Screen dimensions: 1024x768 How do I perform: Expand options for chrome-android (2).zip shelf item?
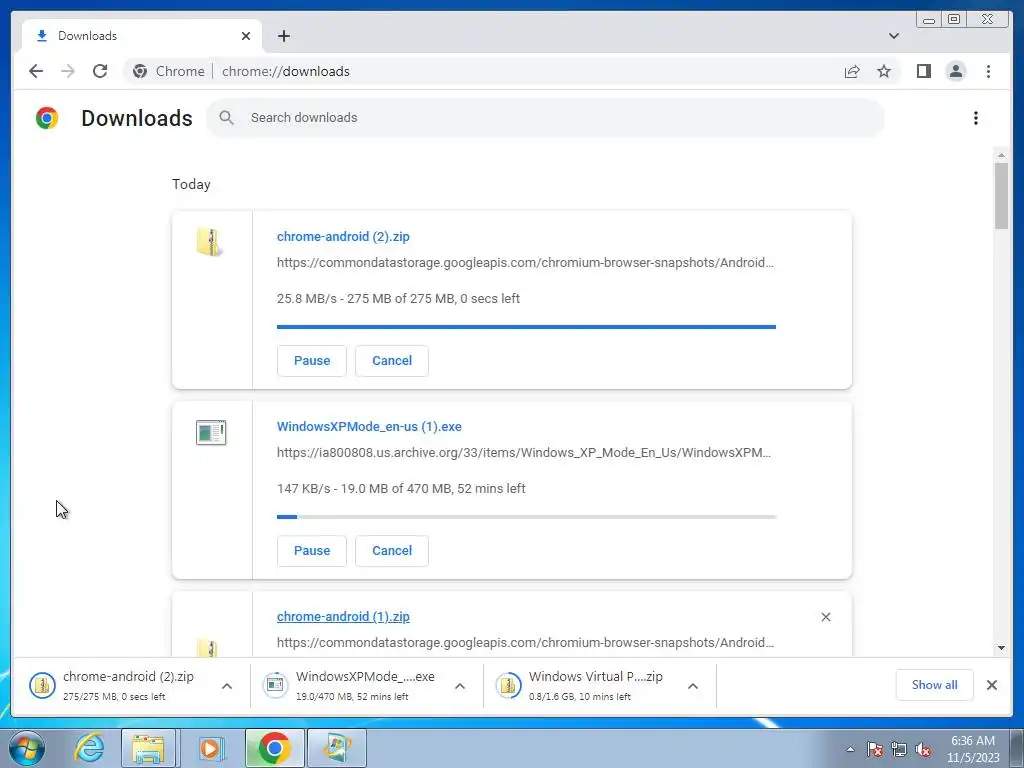pos(227,686)
